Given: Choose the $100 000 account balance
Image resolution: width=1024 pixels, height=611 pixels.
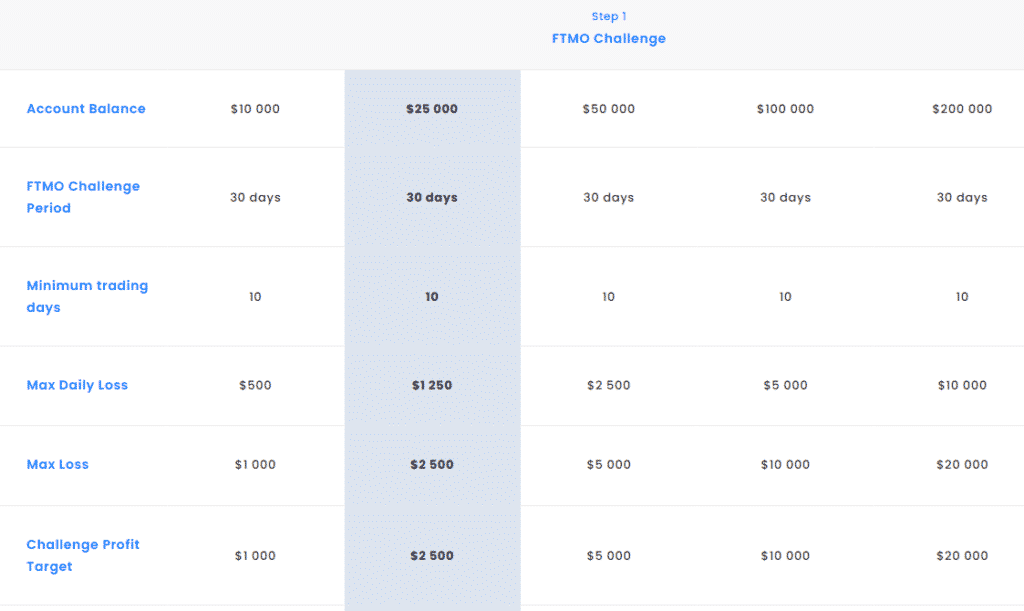Looking at the screenshot, I should tap(786, 109).
